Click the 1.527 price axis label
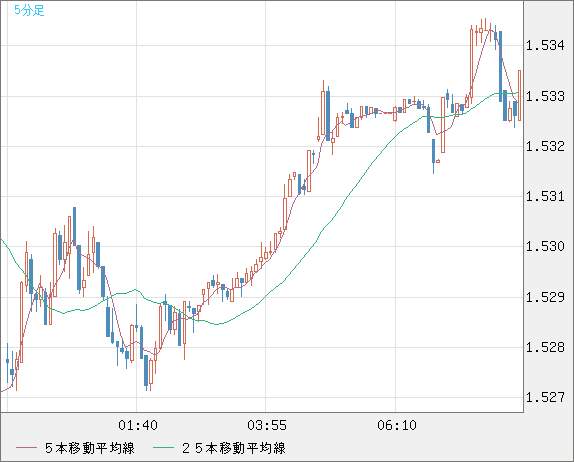 [545, 397]
